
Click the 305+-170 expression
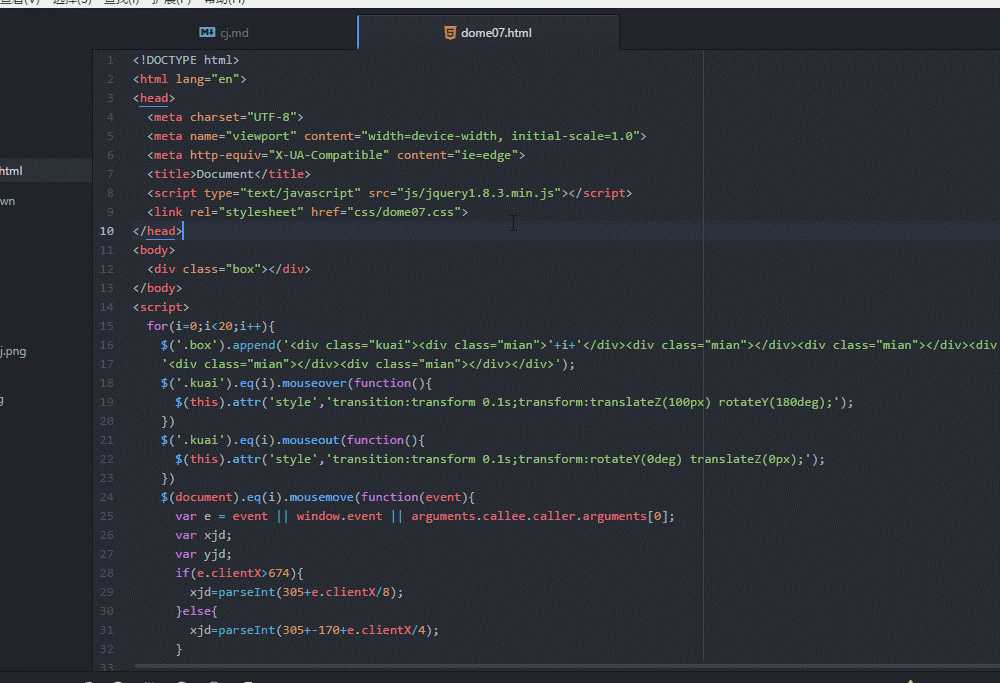click(311, 630)
